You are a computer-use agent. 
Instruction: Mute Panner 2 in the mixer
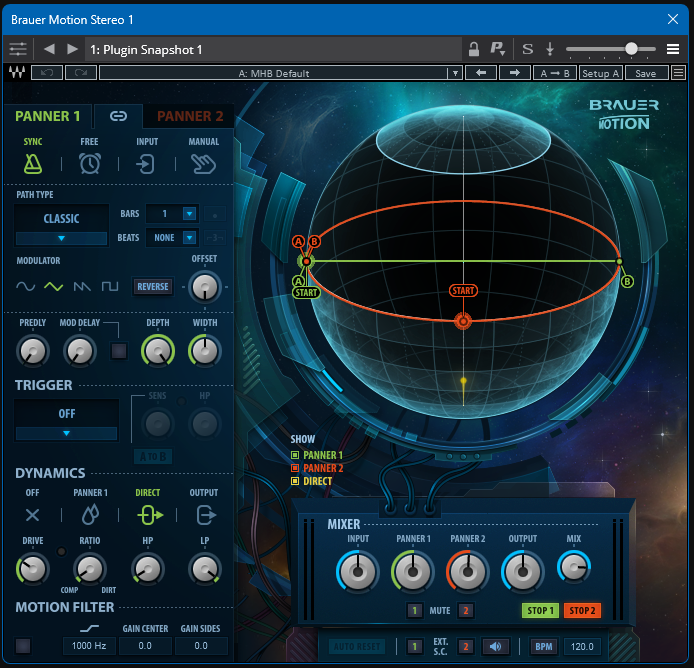(x=466, y=610)
